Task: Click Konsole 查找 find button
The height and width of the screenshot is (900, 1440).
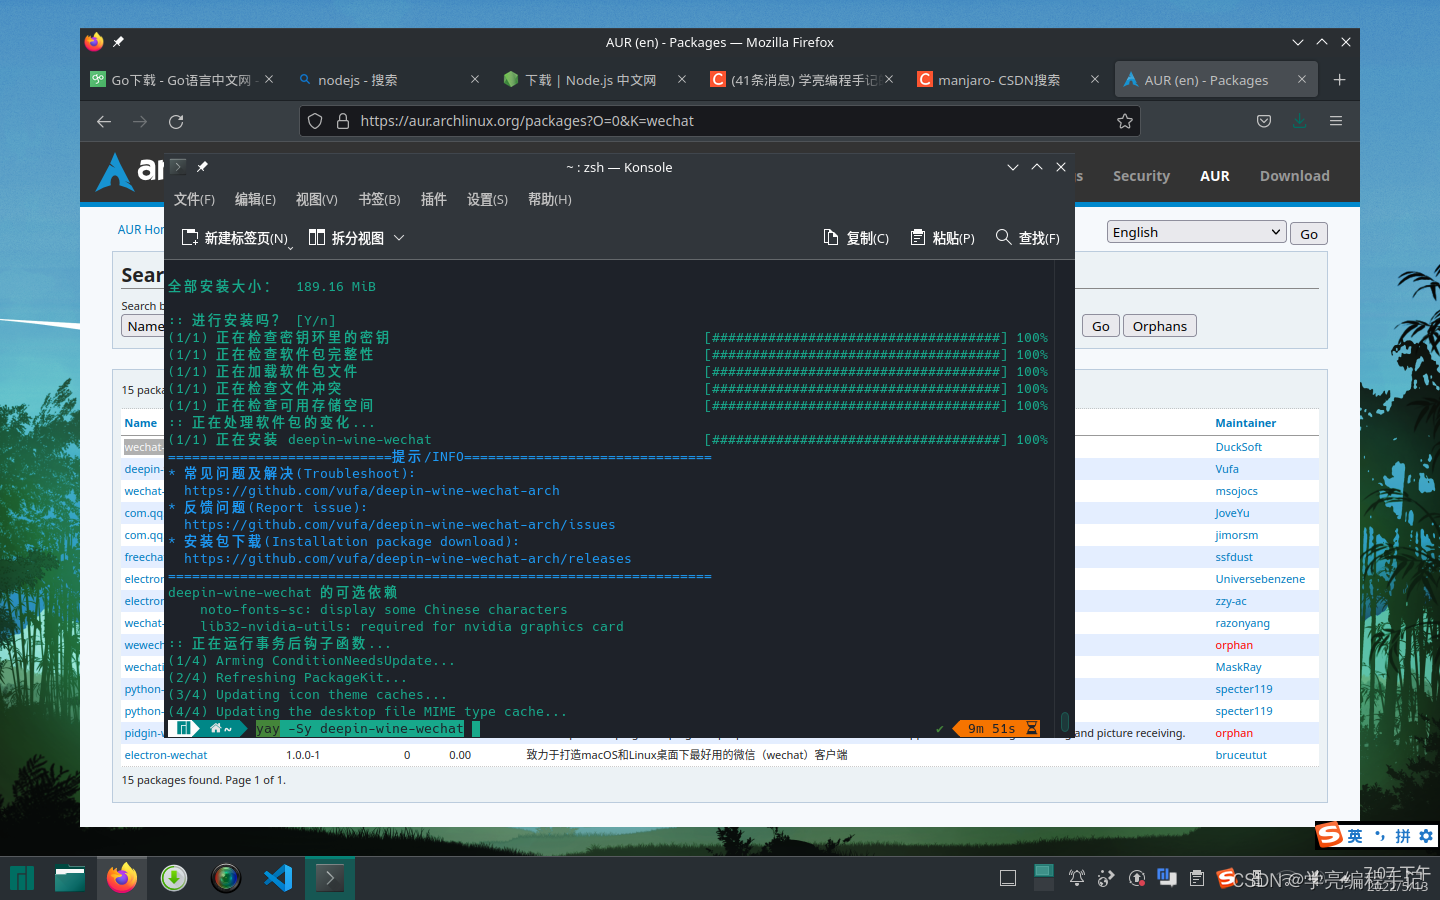Action: [x=1028, y=238]
